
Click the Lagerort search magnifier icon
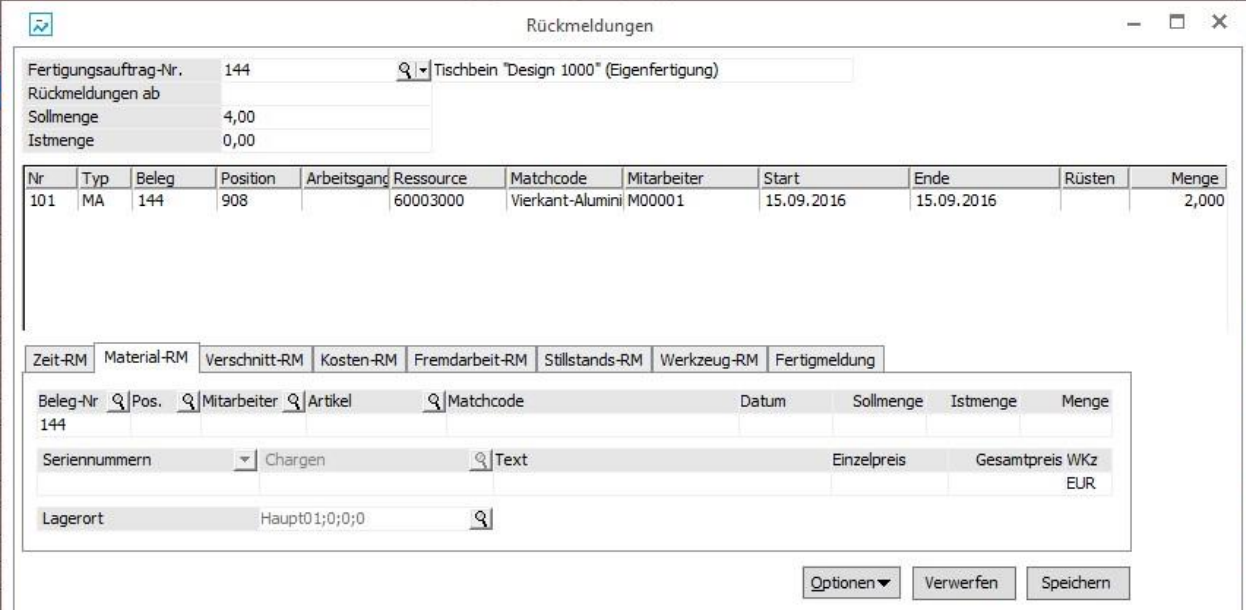click(481, 518)
